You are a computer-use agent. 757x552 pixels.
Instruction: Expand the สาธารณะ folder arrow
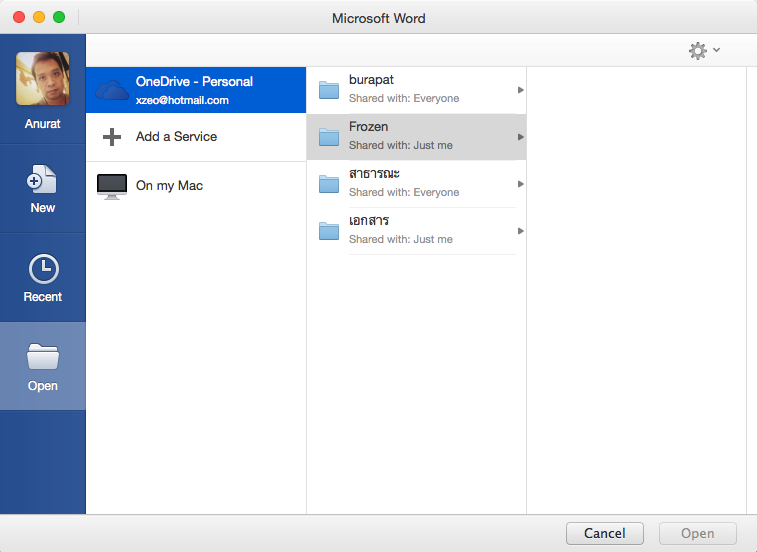[520, 184]
